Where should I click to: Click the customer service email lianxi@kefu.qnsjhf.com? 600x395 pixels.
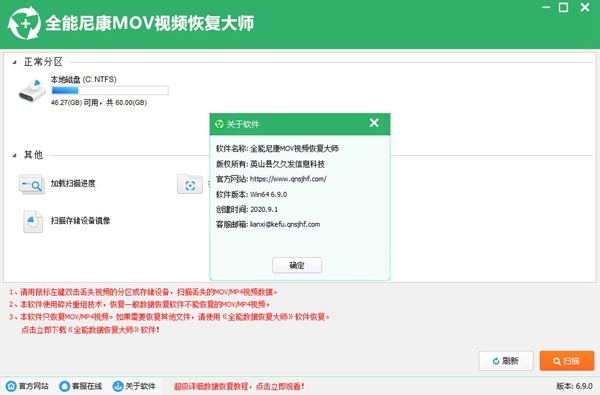(x=285, y=224)
